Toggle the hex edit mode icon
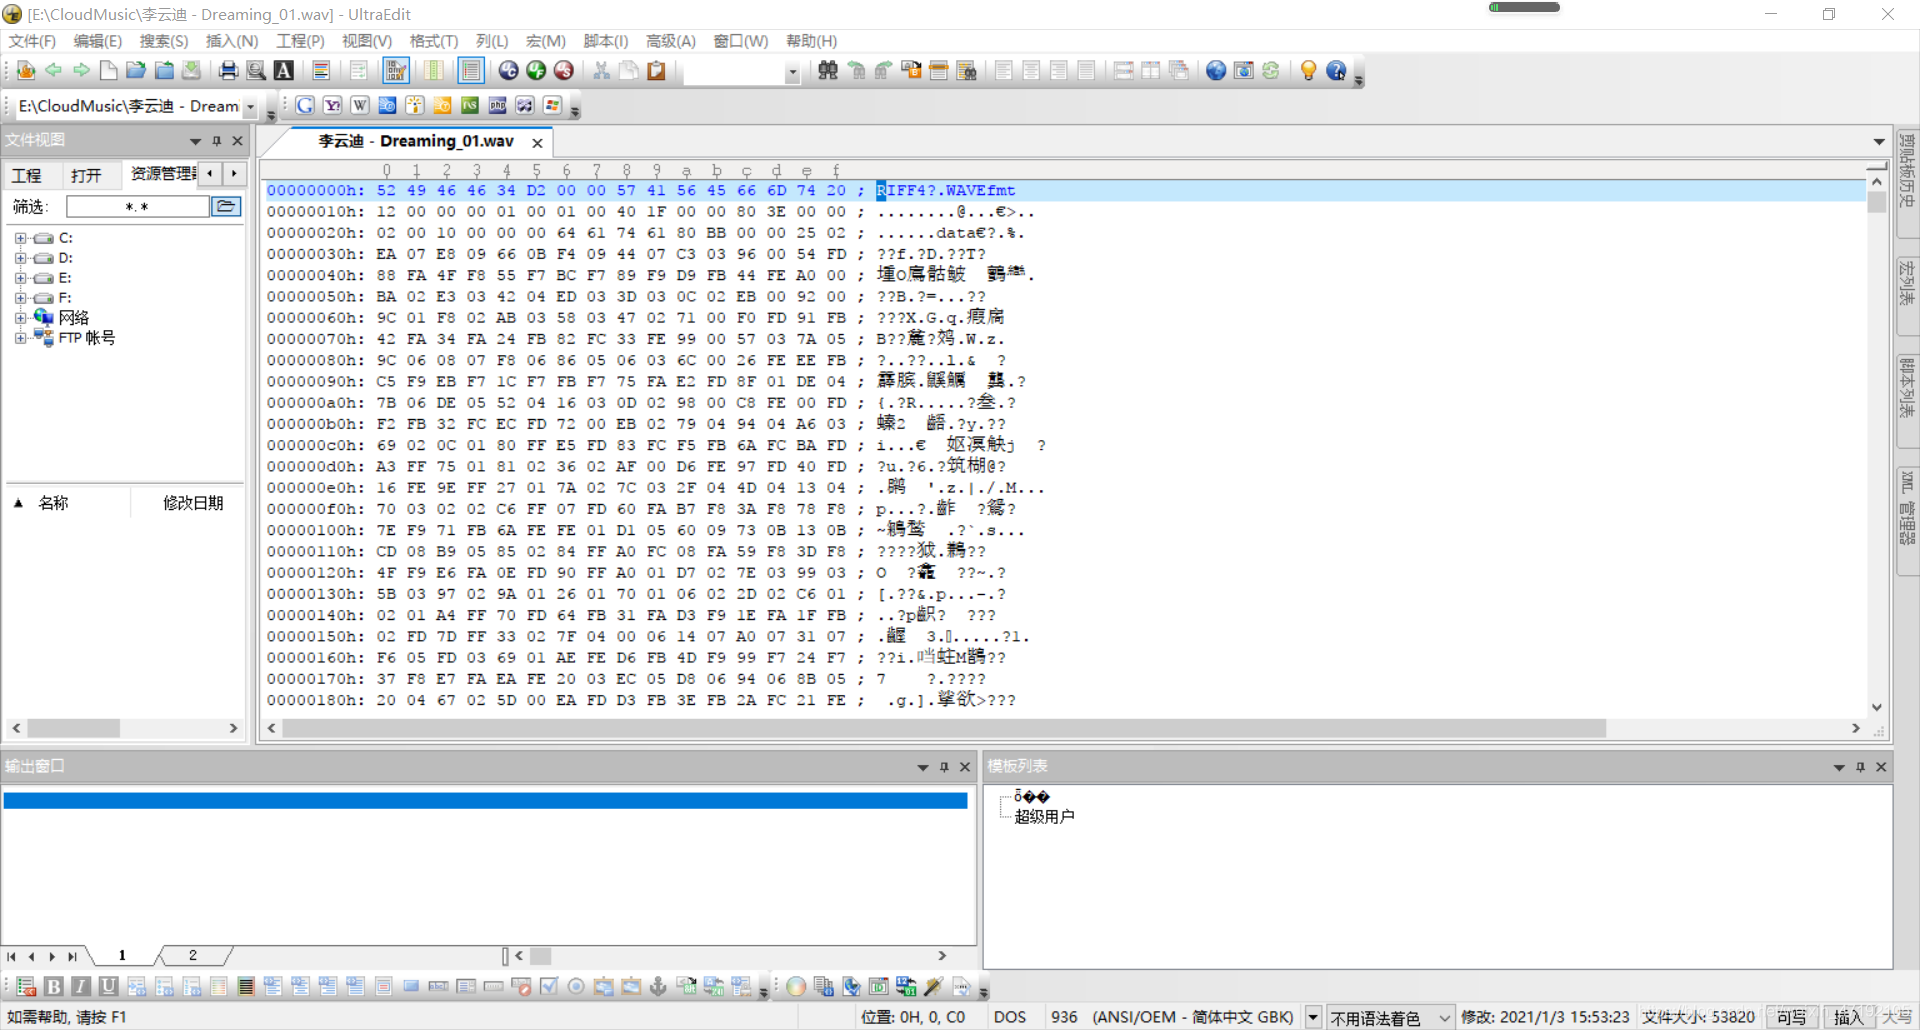Image resolution: width=1920 pixels, height=1030 pixels. point(396,70)
